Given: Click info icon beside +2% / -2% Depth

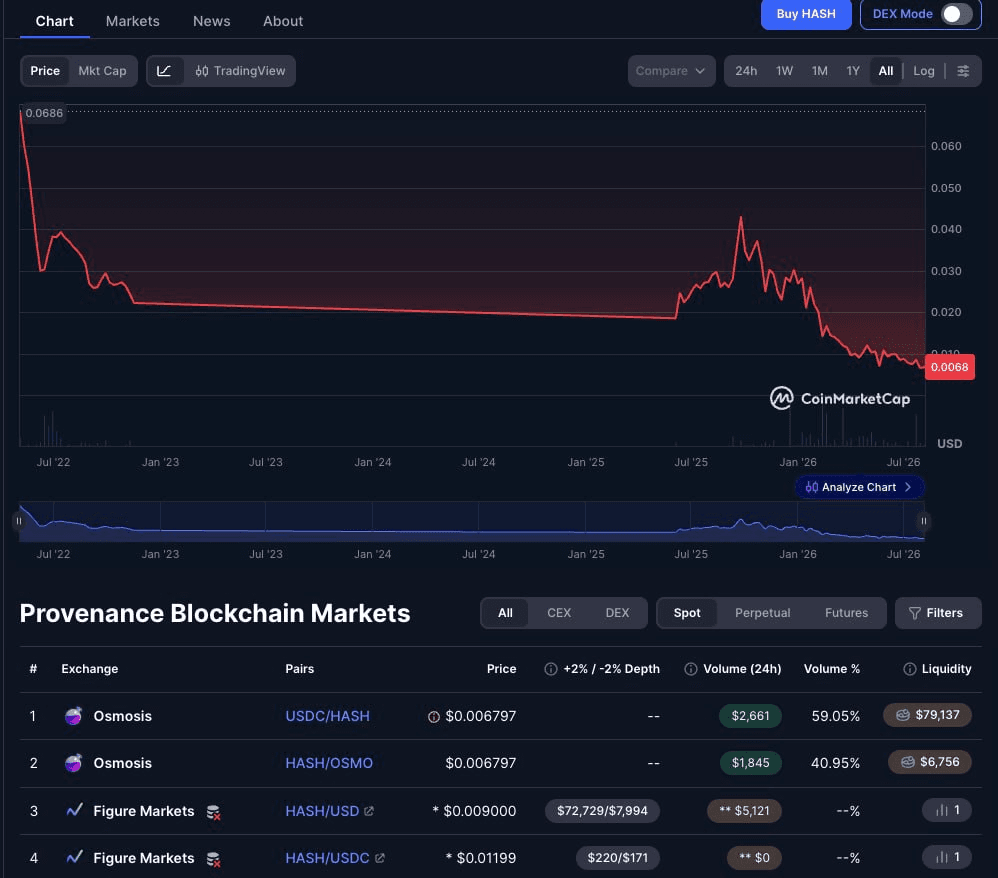Looking at the screenshot, I should (x=551, y=669).
